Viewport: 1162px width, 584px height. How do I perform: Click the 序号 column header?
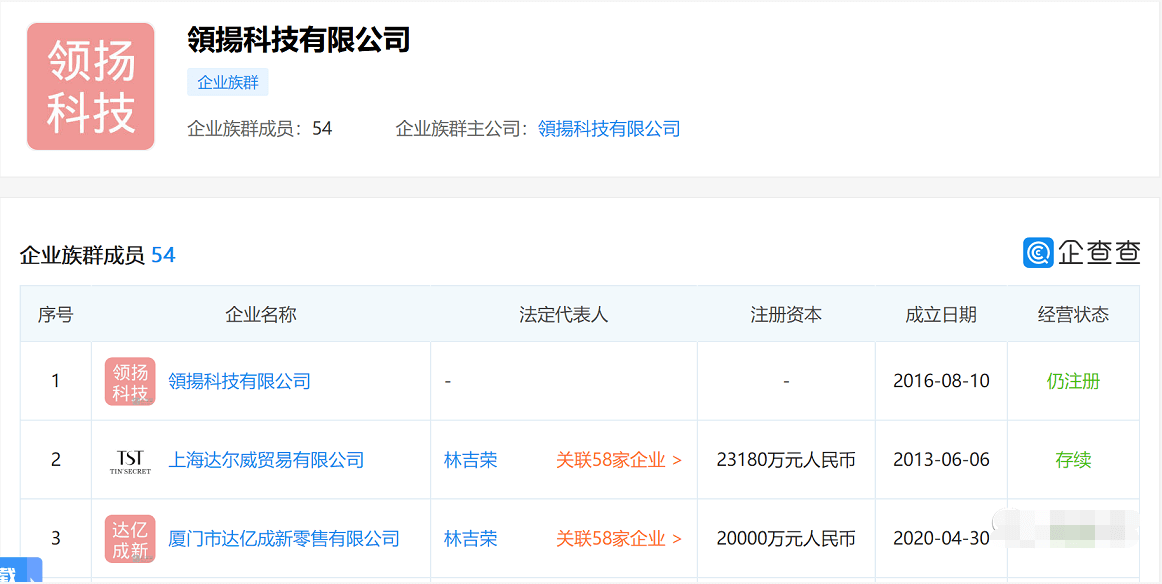coord(56,315)
